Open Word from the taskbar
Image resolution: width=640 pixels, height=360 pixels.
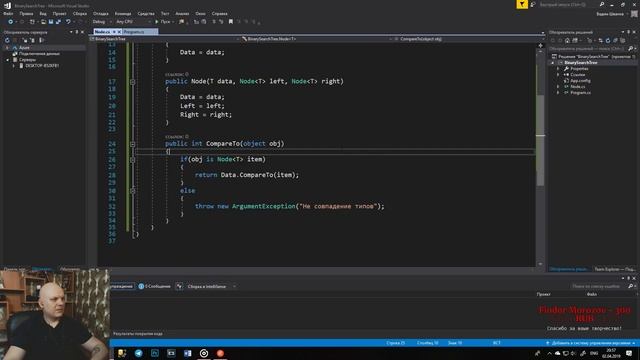(x=188, y=353)
